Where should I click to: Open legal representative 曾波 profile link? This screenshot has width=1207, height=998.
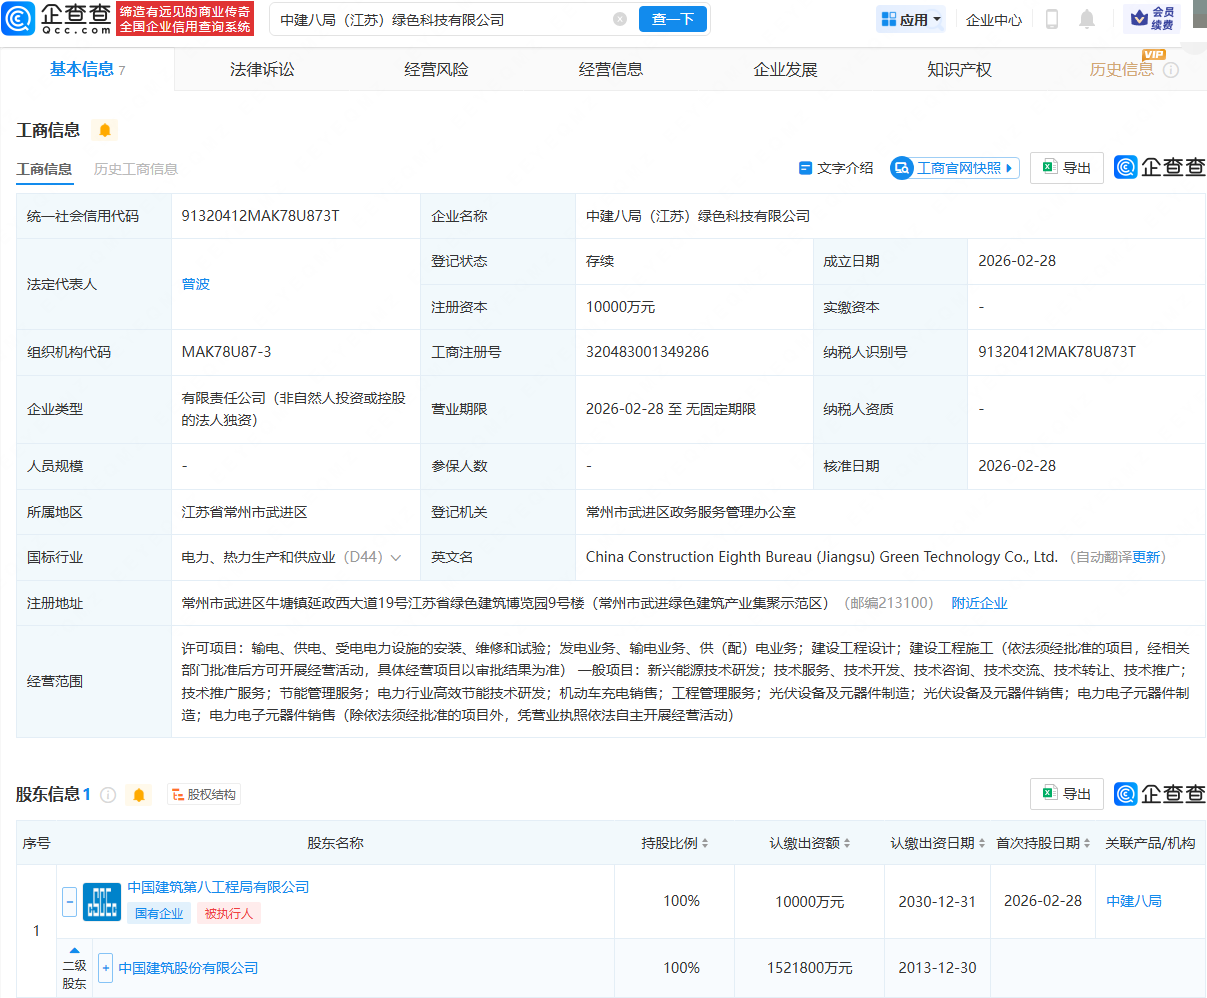pos(195,283)
